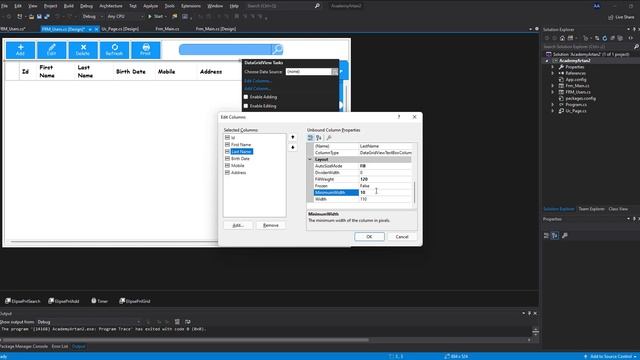This screenshot has height=360, width=640.
Task: Expand Frm_Main.cs in Solution Explorer
Action: click(553, 86)
